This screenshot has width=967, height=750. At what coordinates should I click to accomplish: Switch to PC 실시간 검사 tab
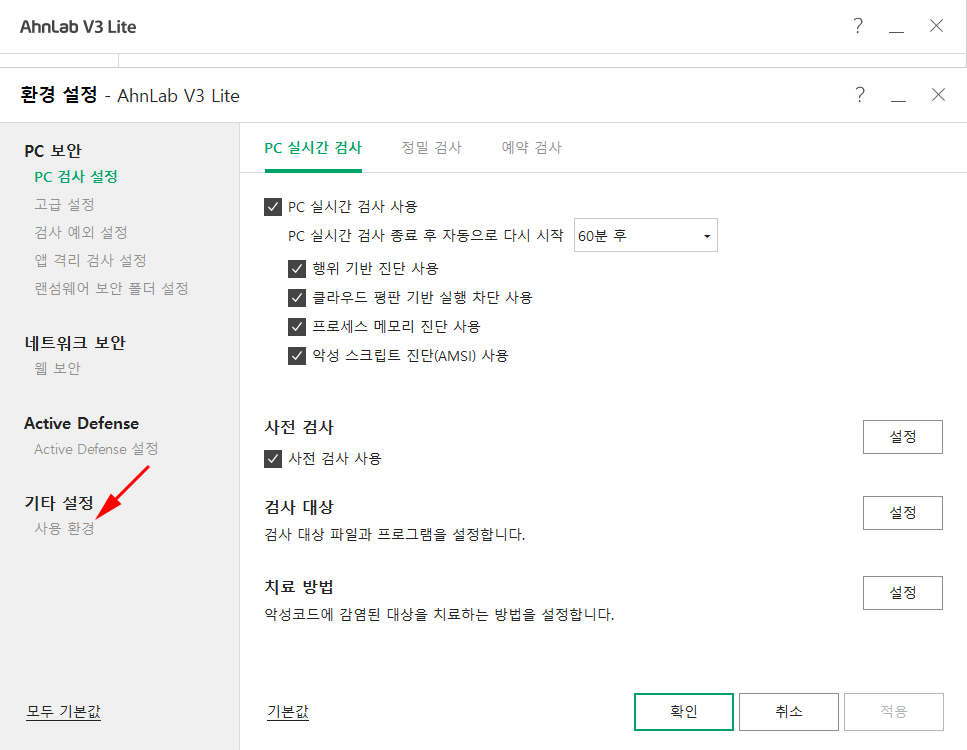[x=313, y=148]
